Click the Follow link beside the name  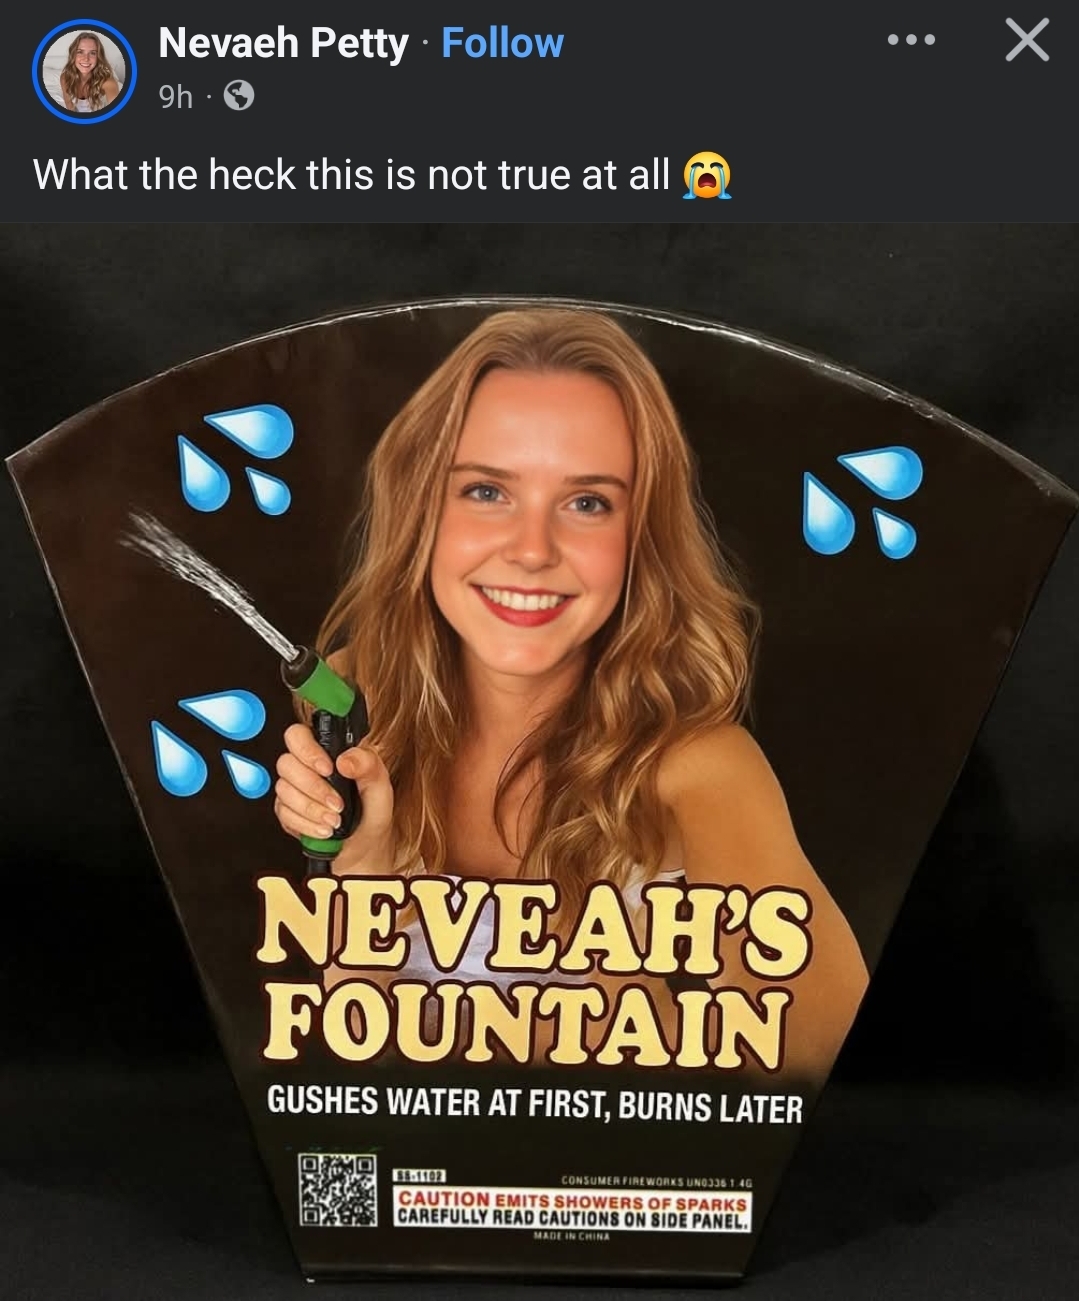[502, 43]
